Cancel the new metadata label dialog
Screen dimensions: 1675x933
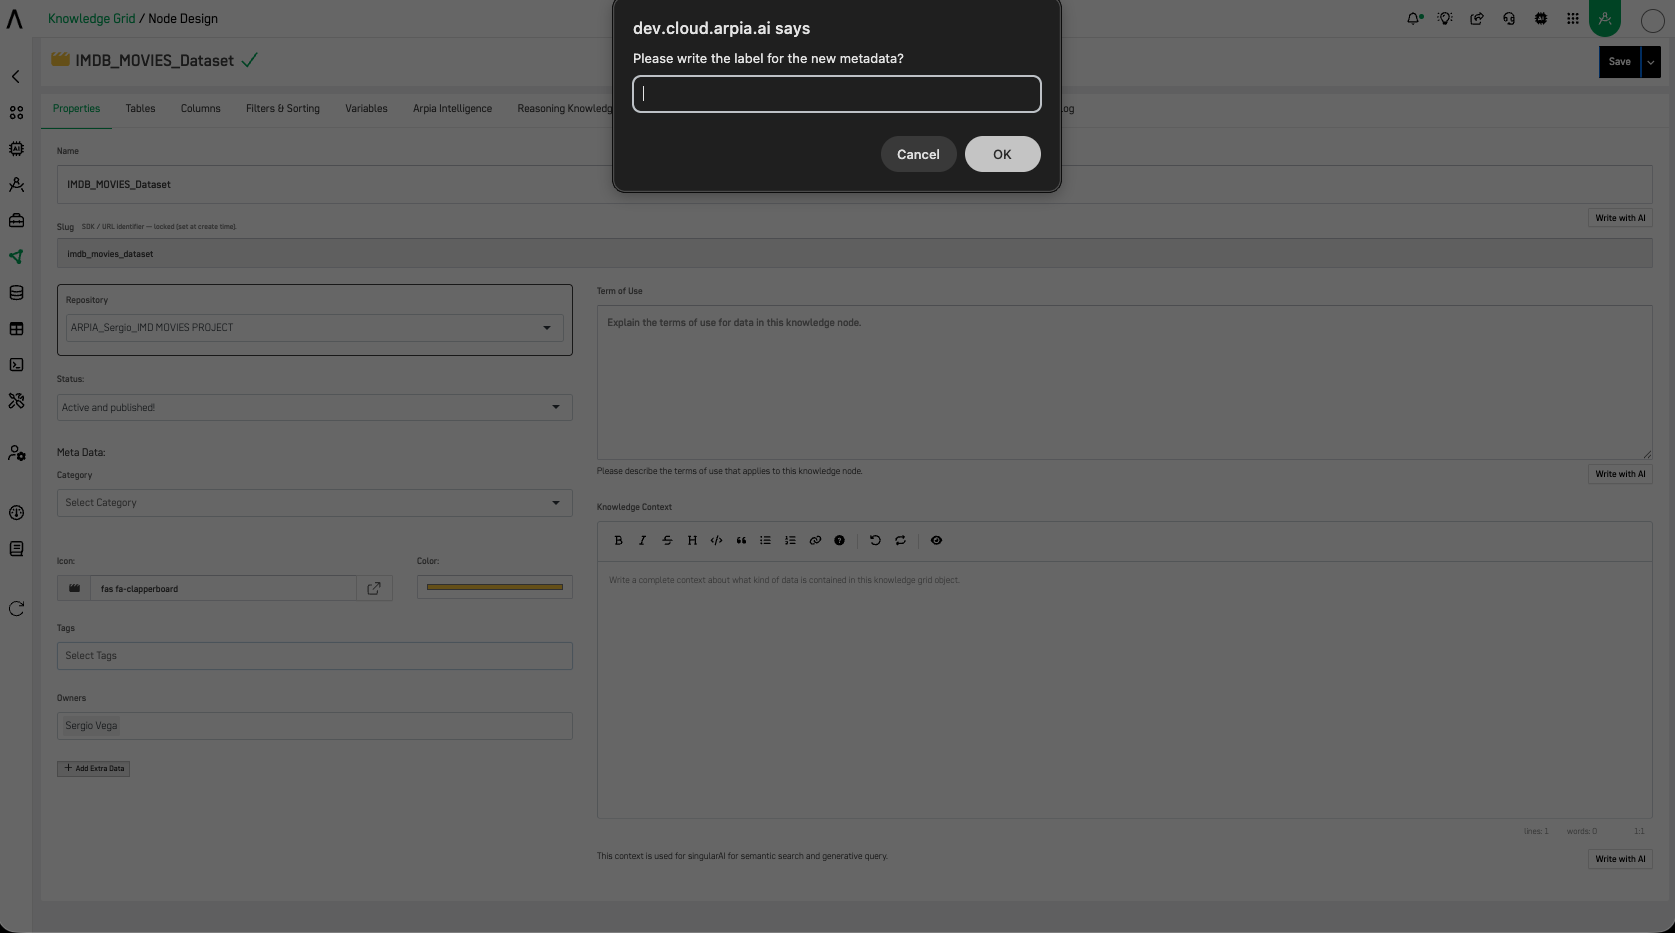pos(918,154)
